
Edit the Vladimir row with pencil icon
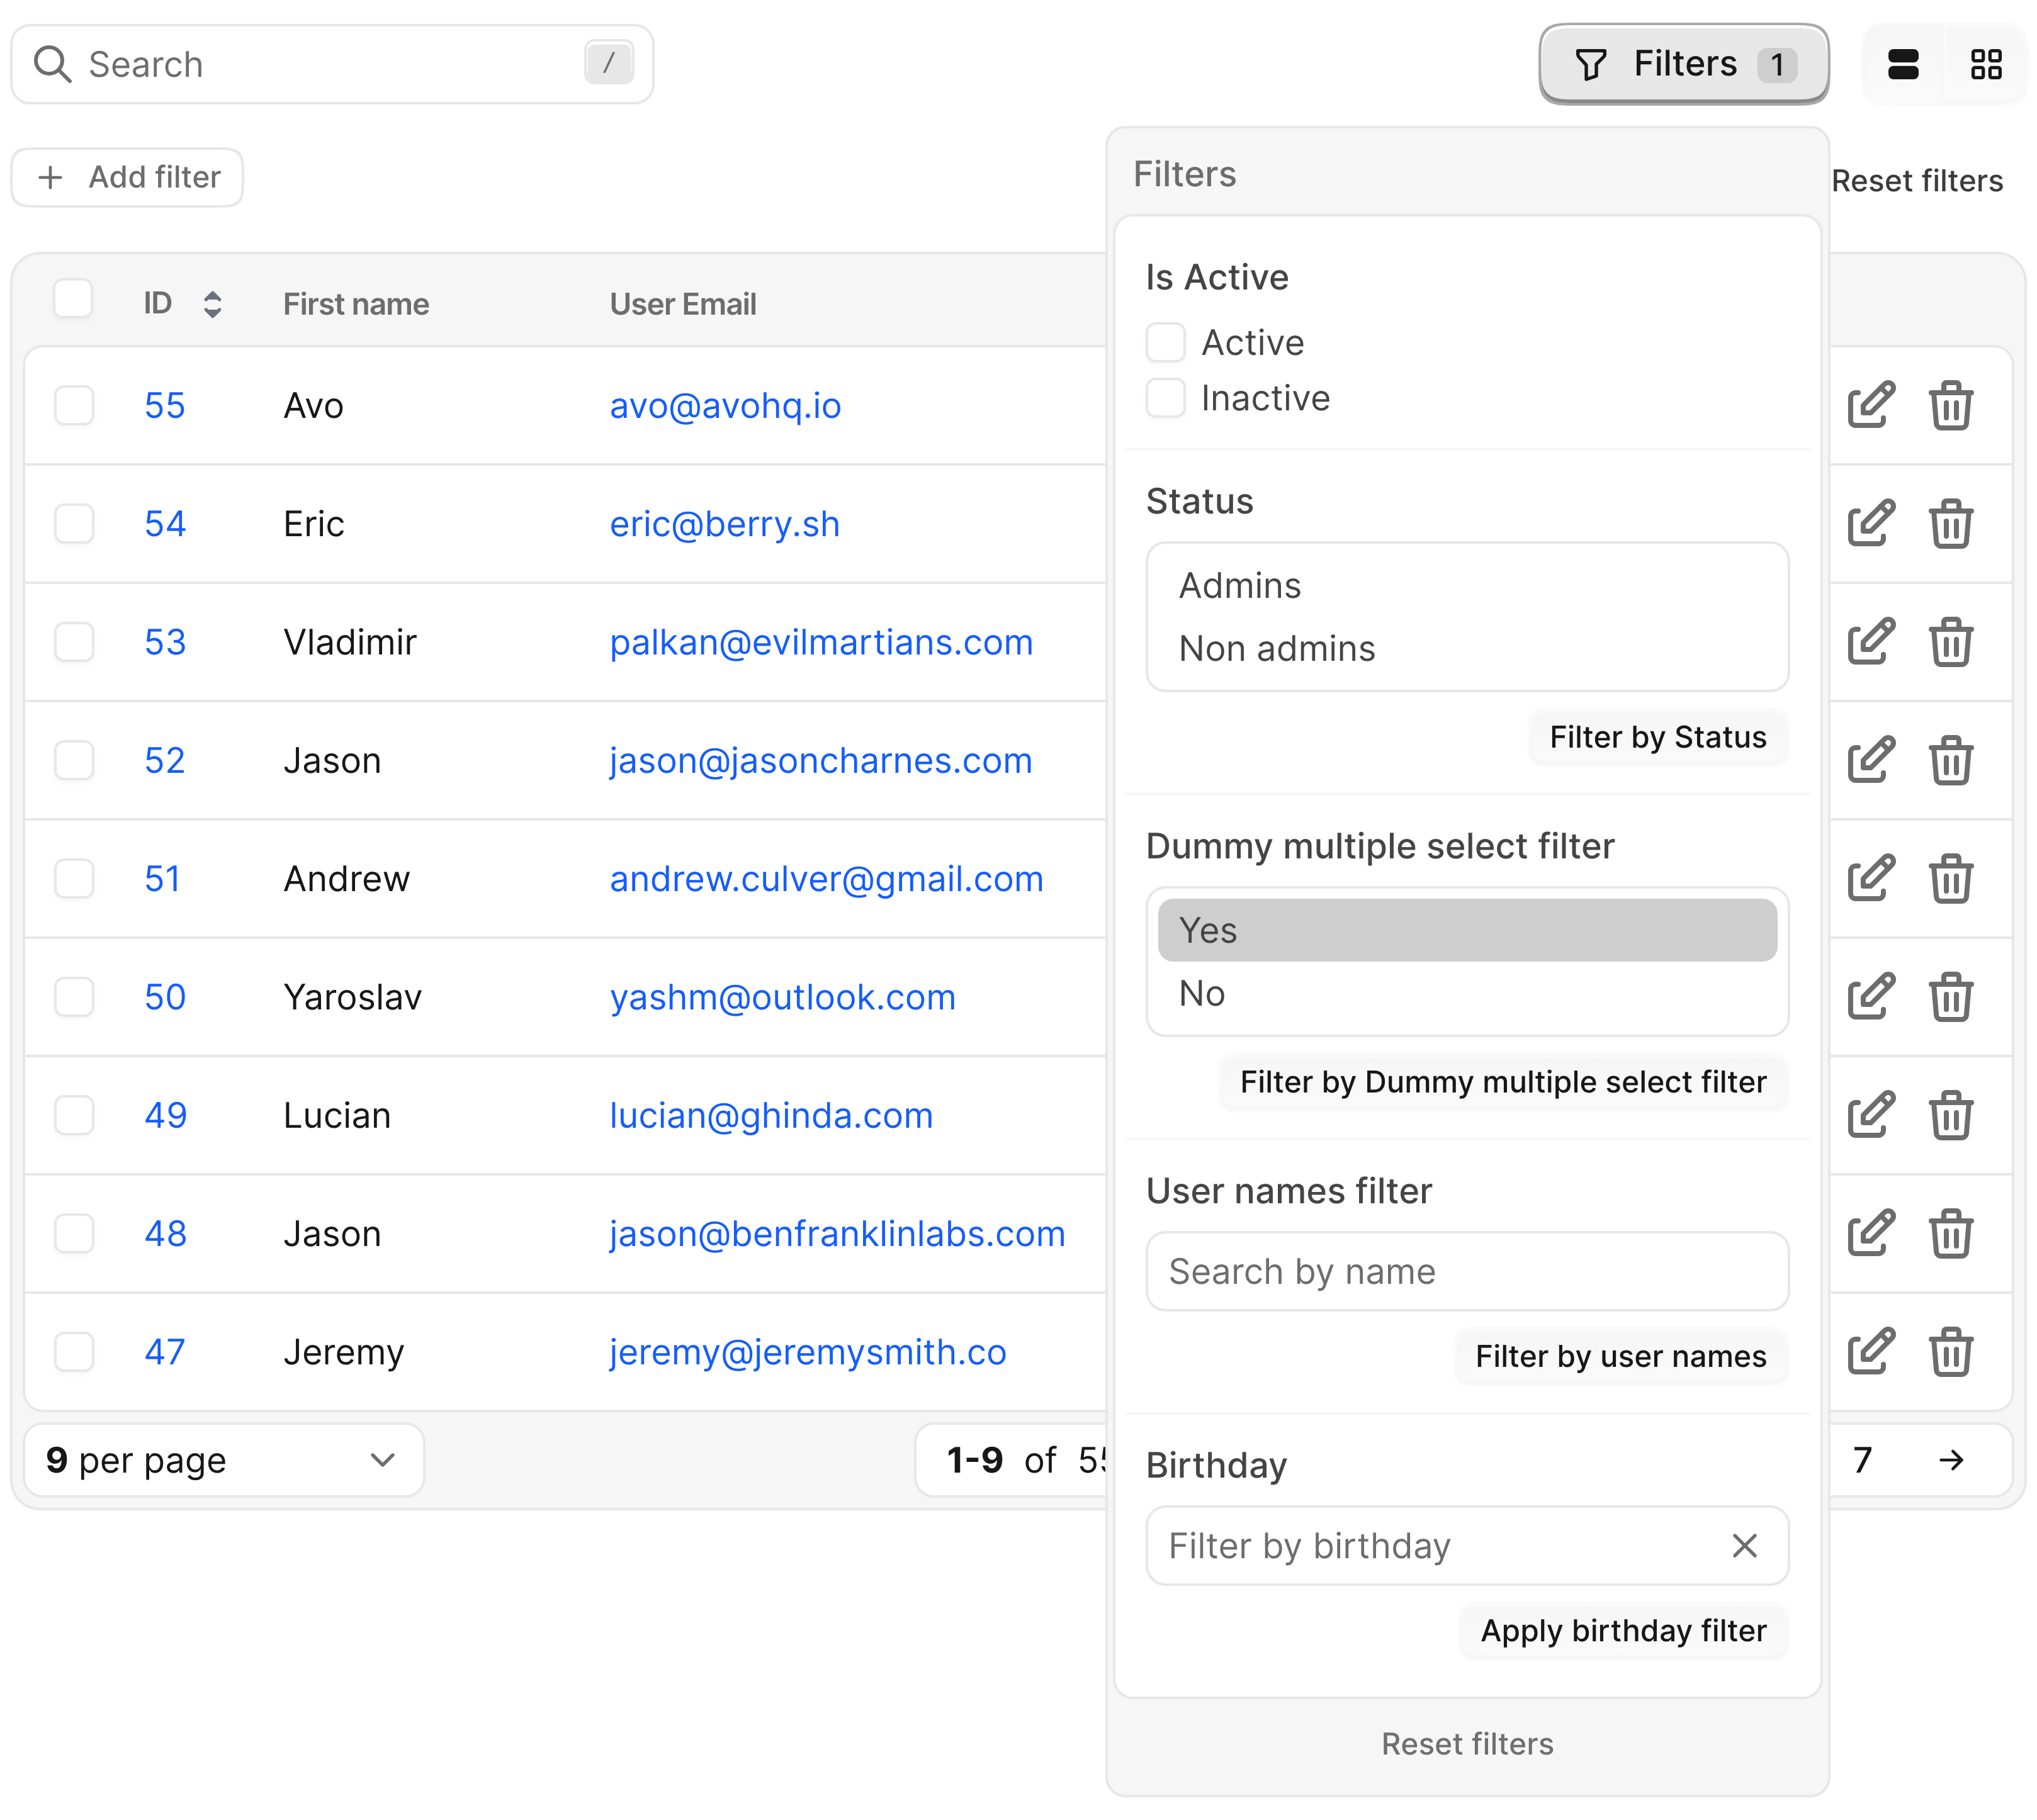[x=1870, y=642]
